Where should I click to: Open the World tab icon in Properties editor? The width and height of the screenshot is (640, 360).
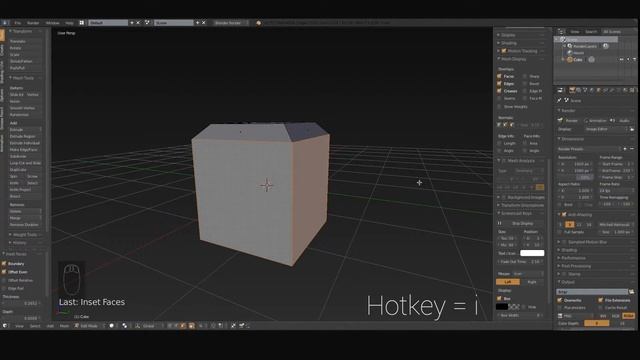592,90
